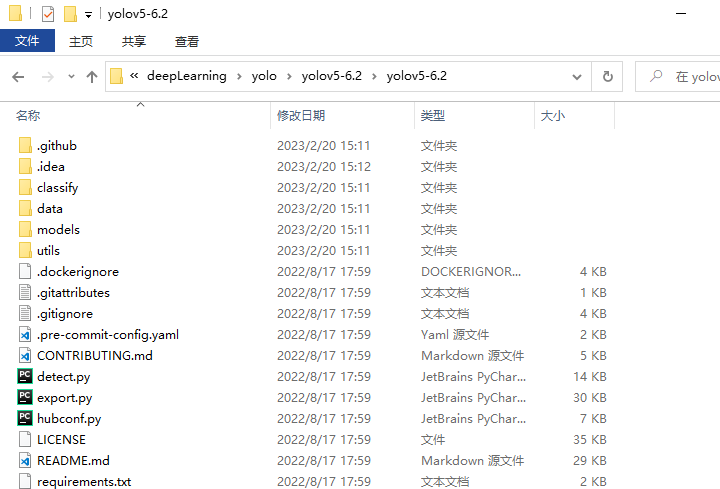Image resolution: width=720 pixels, height=489 pixels.
Task: Go forward with the Forward arrow
Action: click(x=48, y=77)
